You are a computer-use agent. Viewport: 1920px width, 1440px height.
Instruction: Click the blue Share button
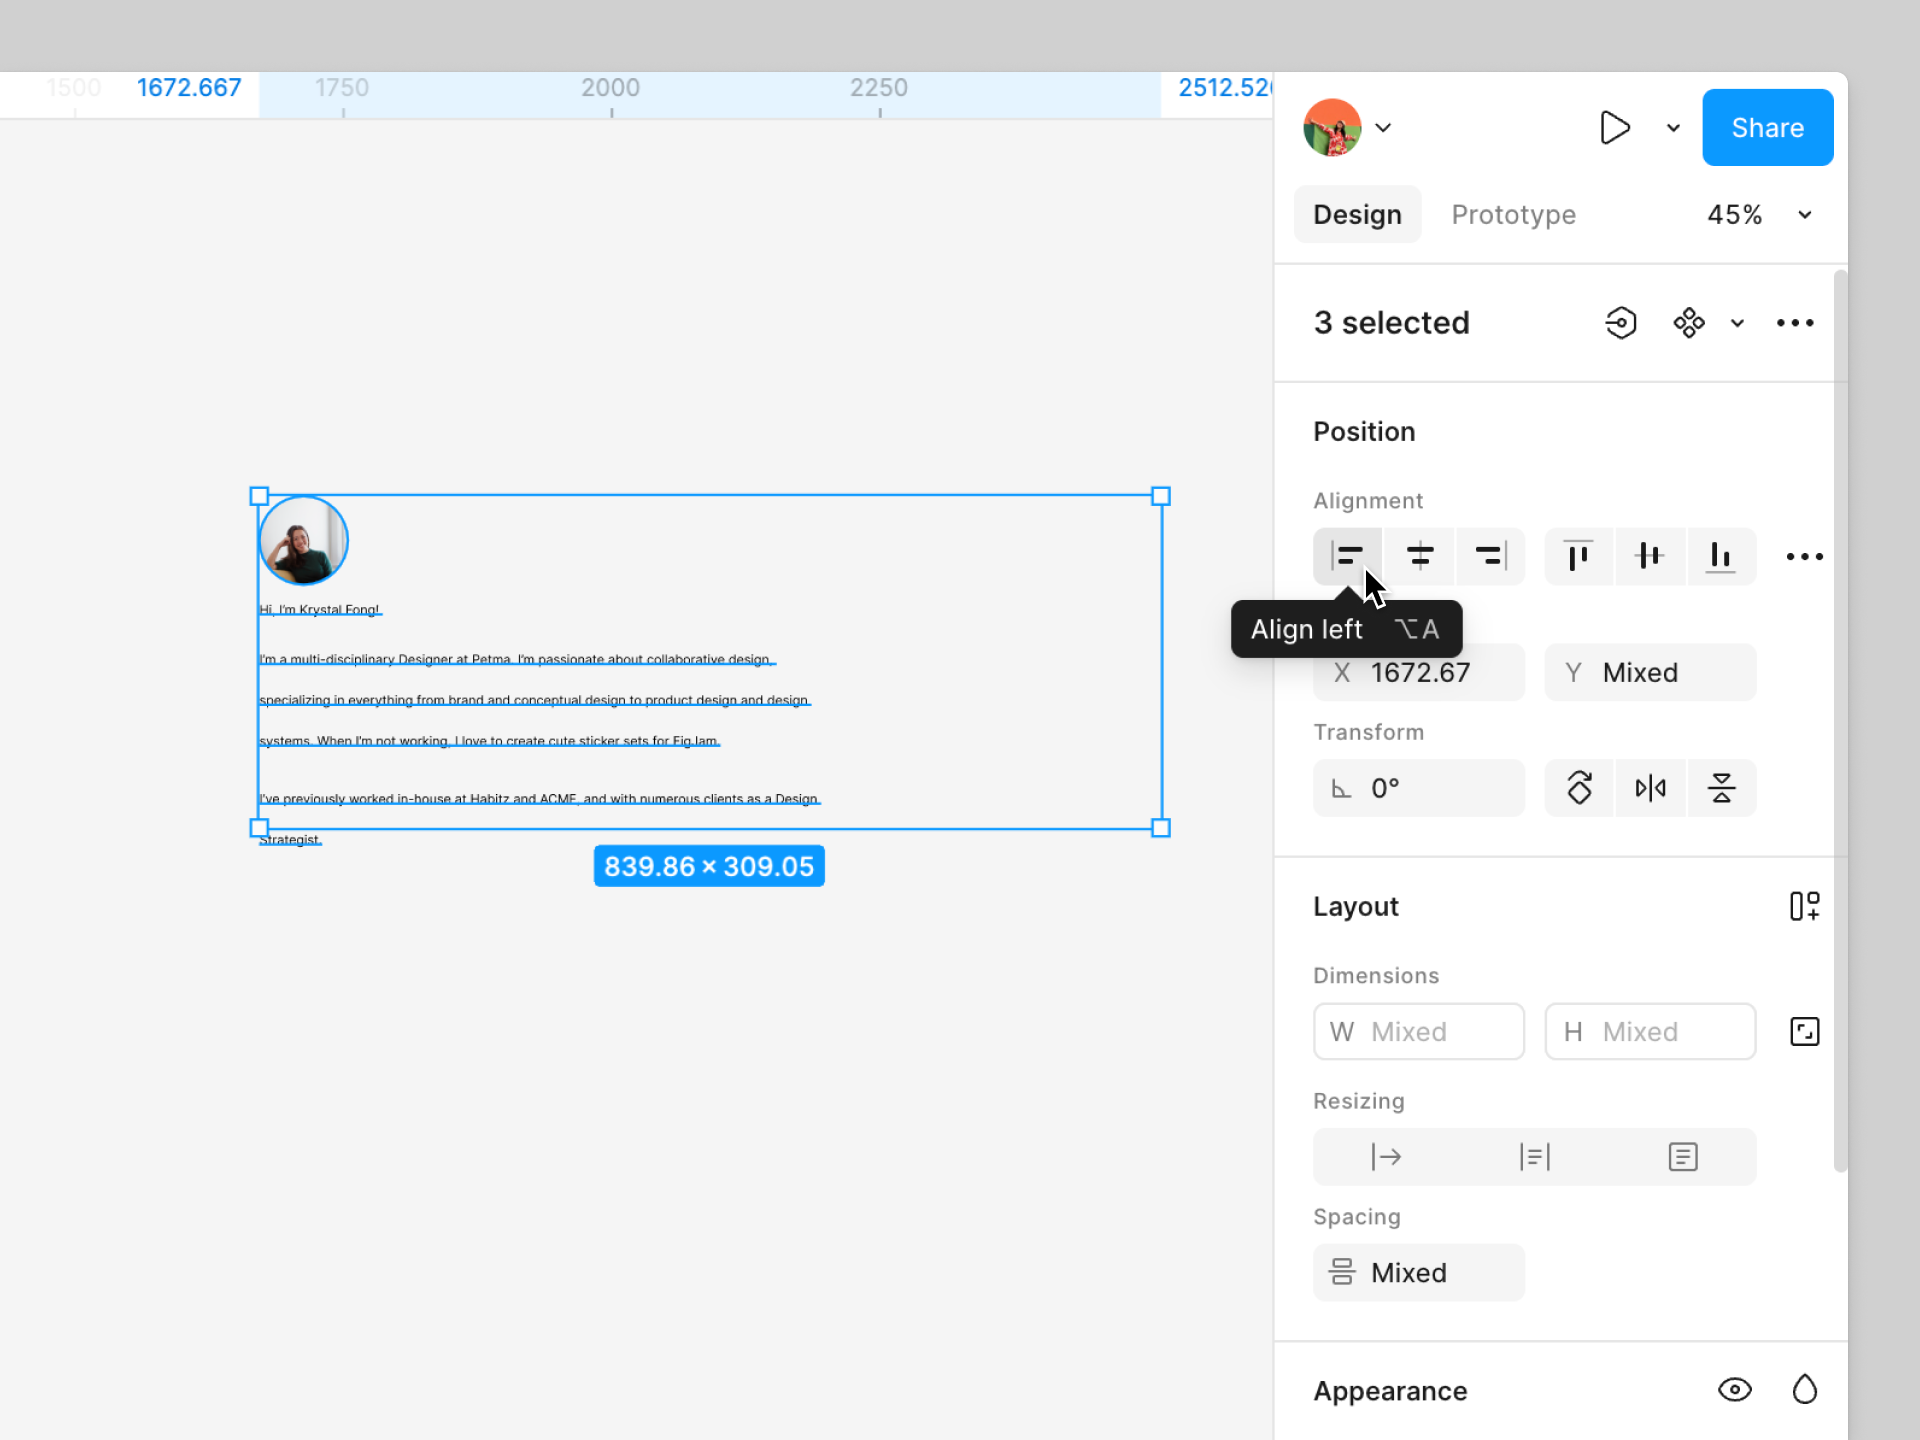[x=1767, y=128]
